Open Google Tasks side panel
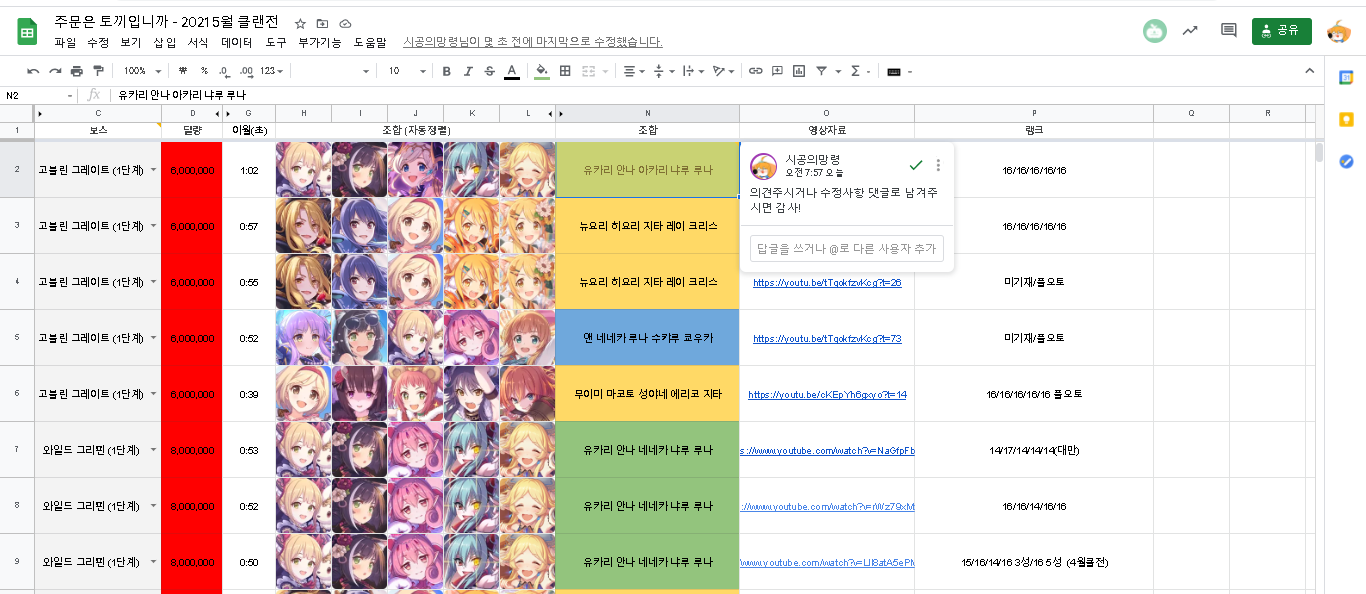The width and height of the screenshot is (1366, 594). click(1346, 161)
